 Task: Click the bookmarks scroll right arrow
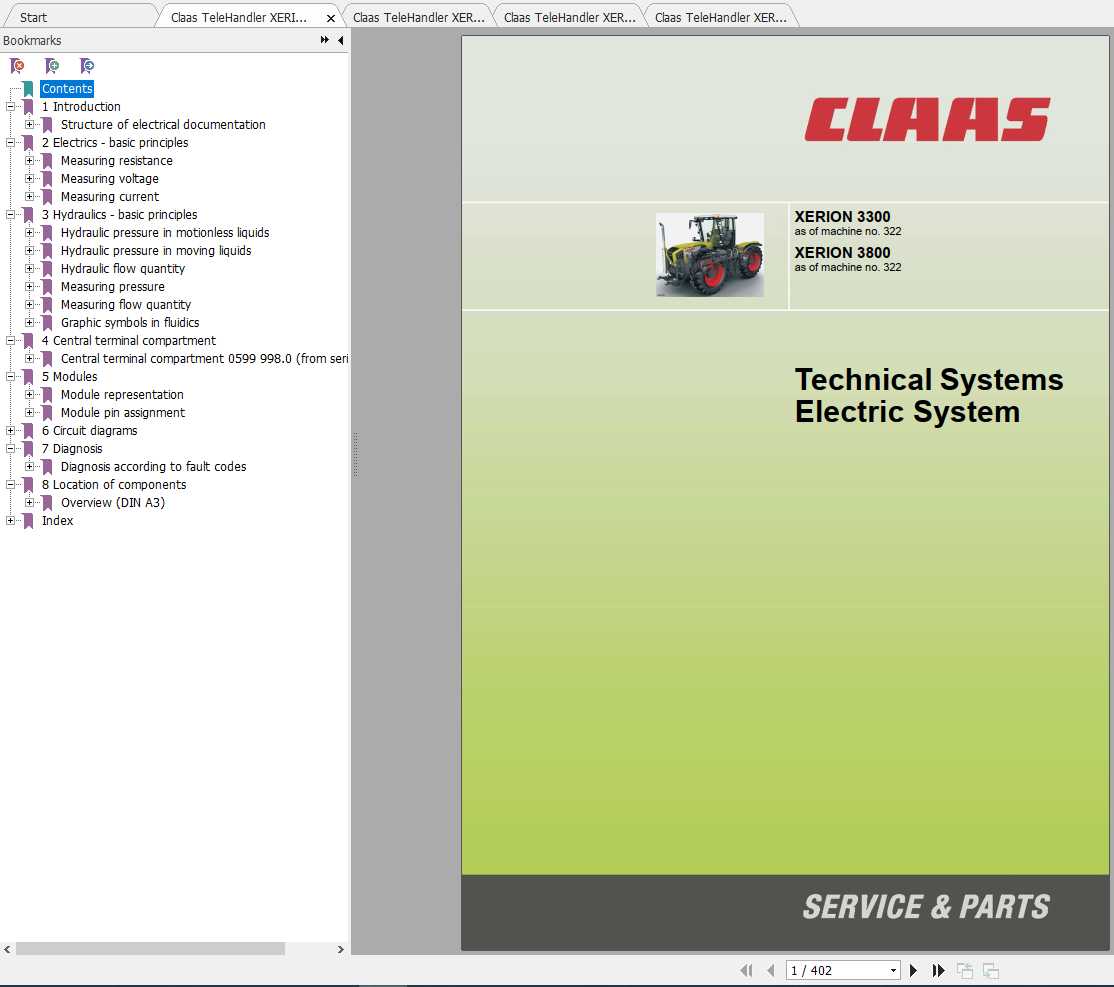pos(340,949)
